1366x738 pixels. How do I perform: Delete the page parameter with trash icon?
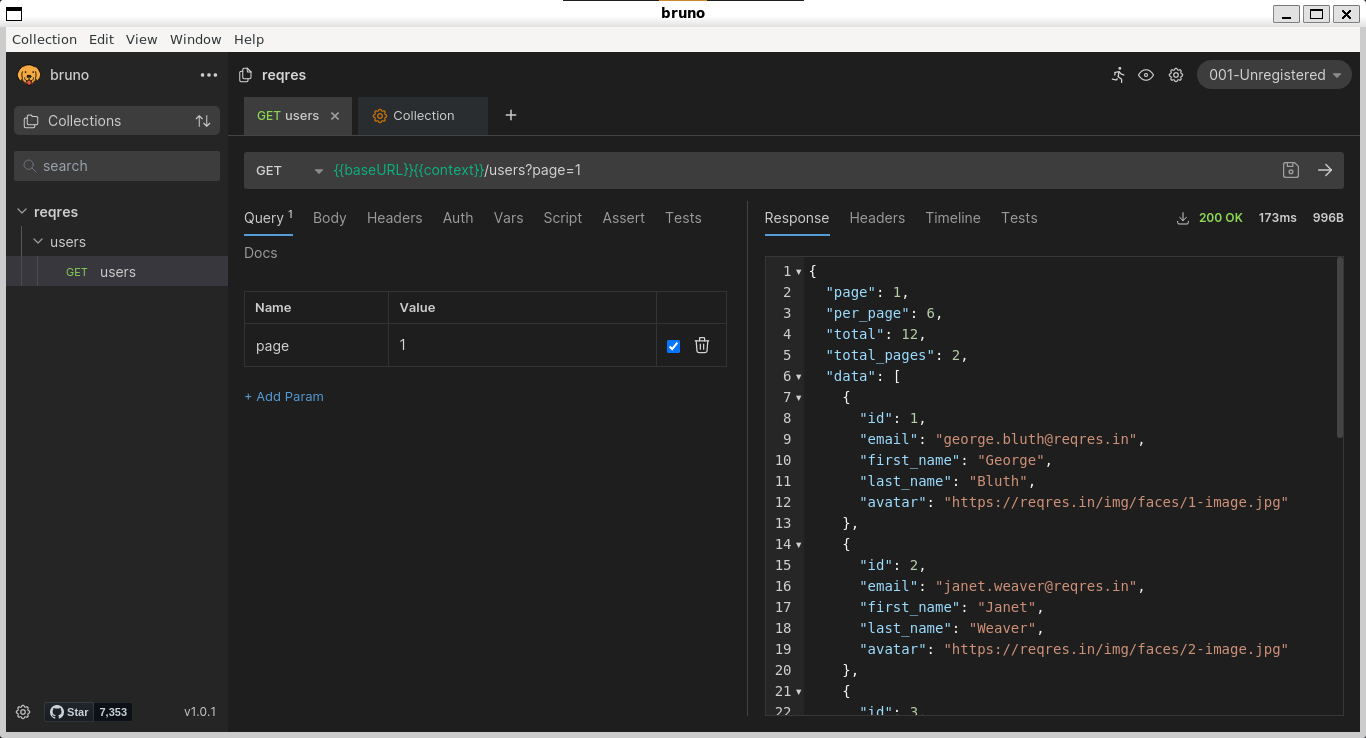pos(702,345)
